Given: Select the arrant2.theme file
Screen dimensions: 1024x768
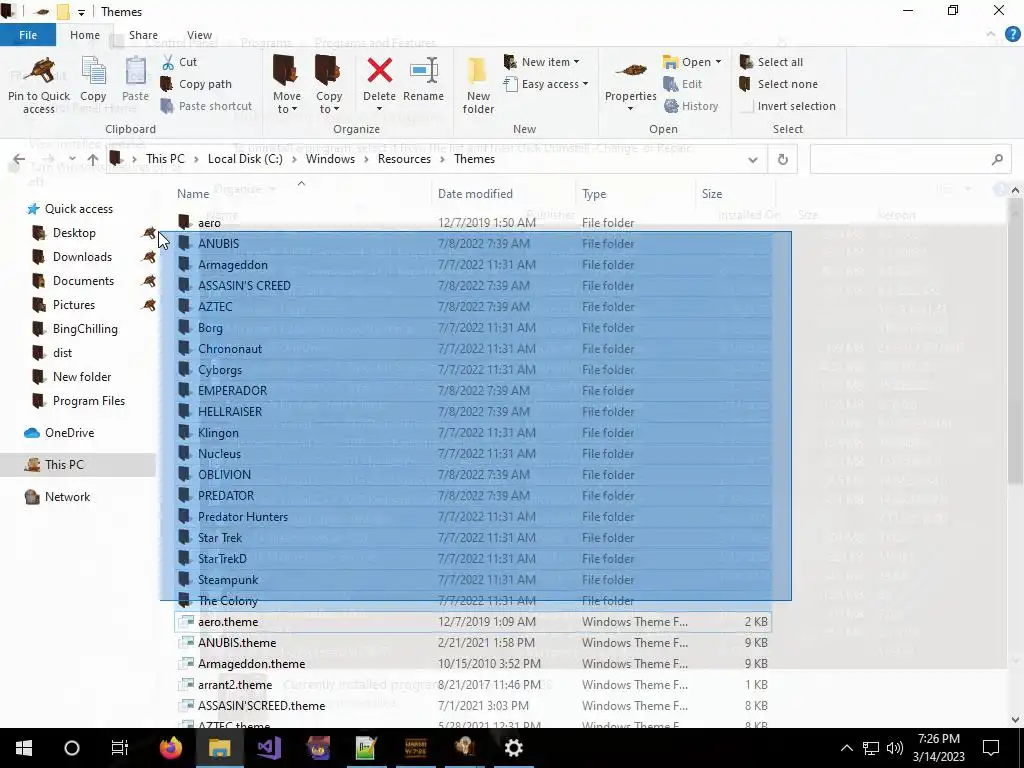Looking at the screenshot, I should pos(235,684).
